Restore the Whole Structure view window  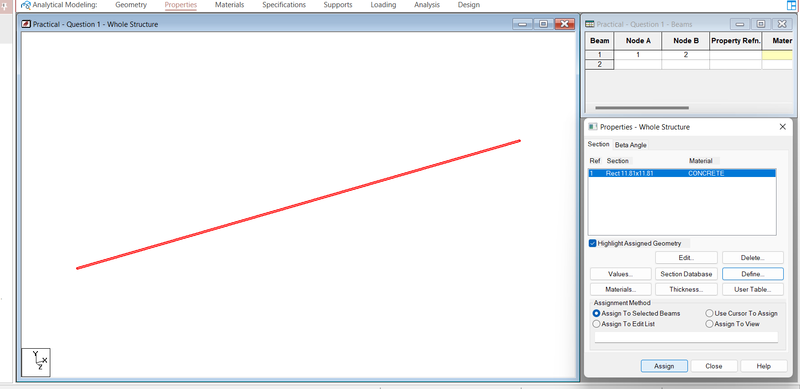pos(543,24)
